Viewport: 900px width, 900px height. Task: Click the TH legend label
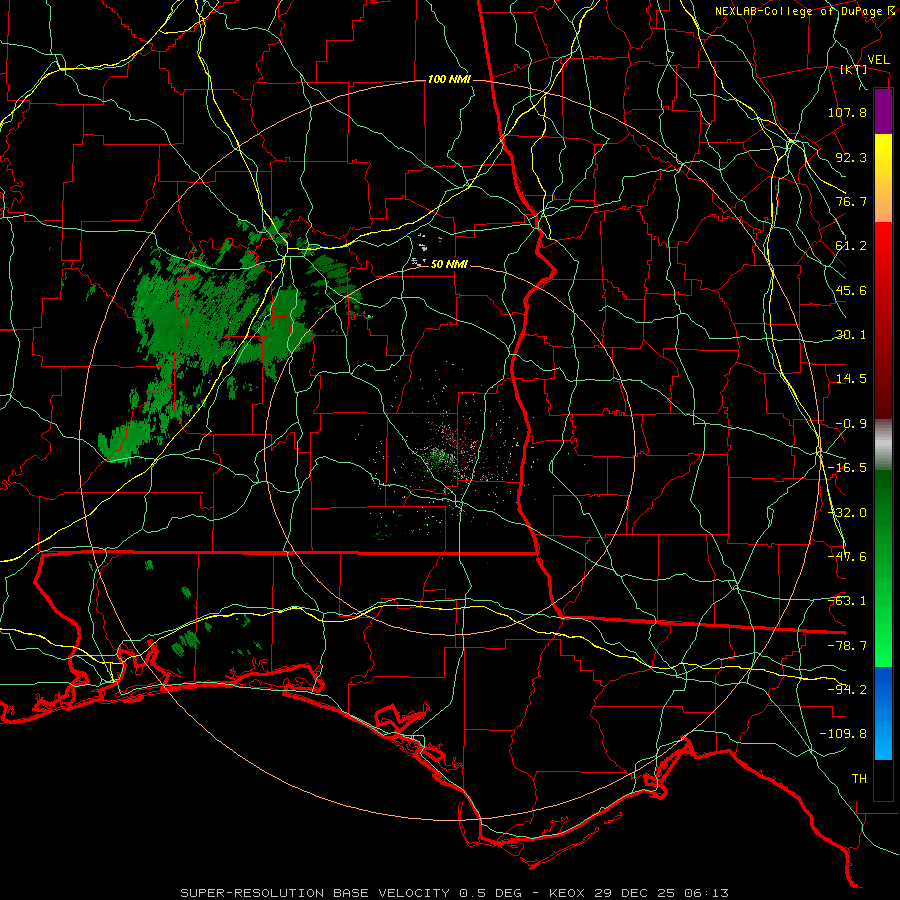pyautogui.click(x=859, y=779)
